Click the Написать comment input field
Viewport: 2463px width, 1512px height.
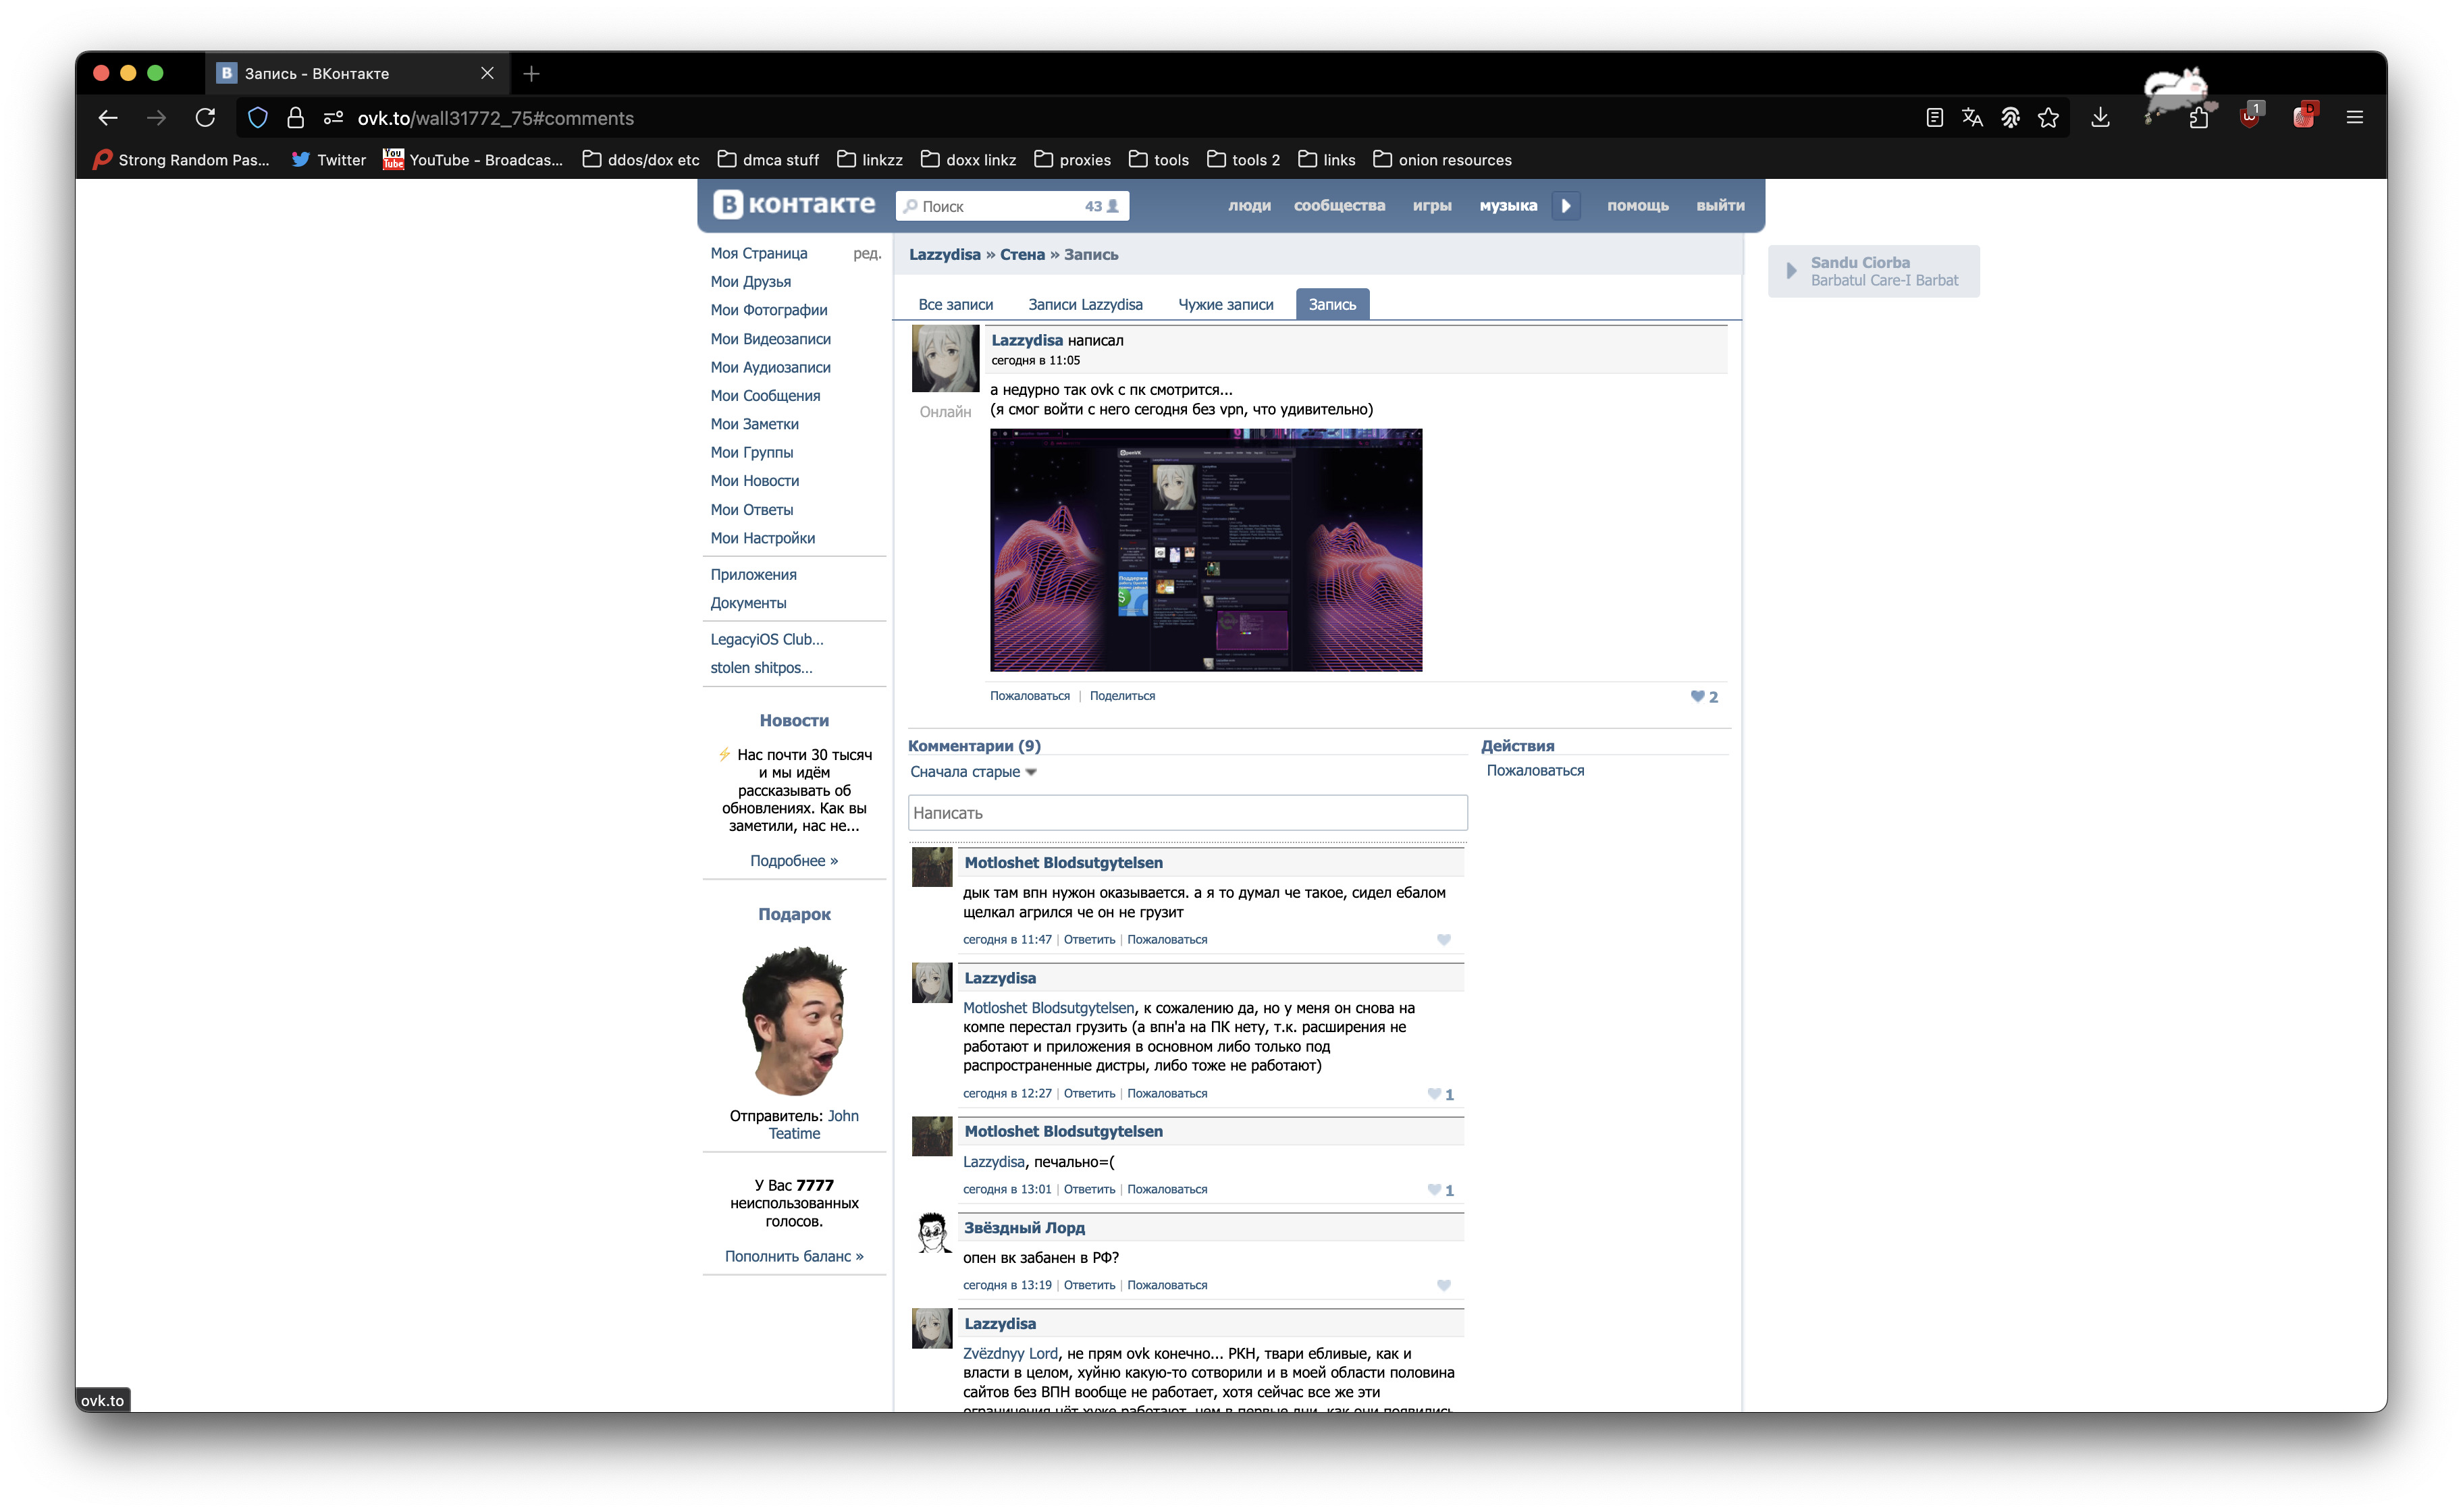[1187, 813]
